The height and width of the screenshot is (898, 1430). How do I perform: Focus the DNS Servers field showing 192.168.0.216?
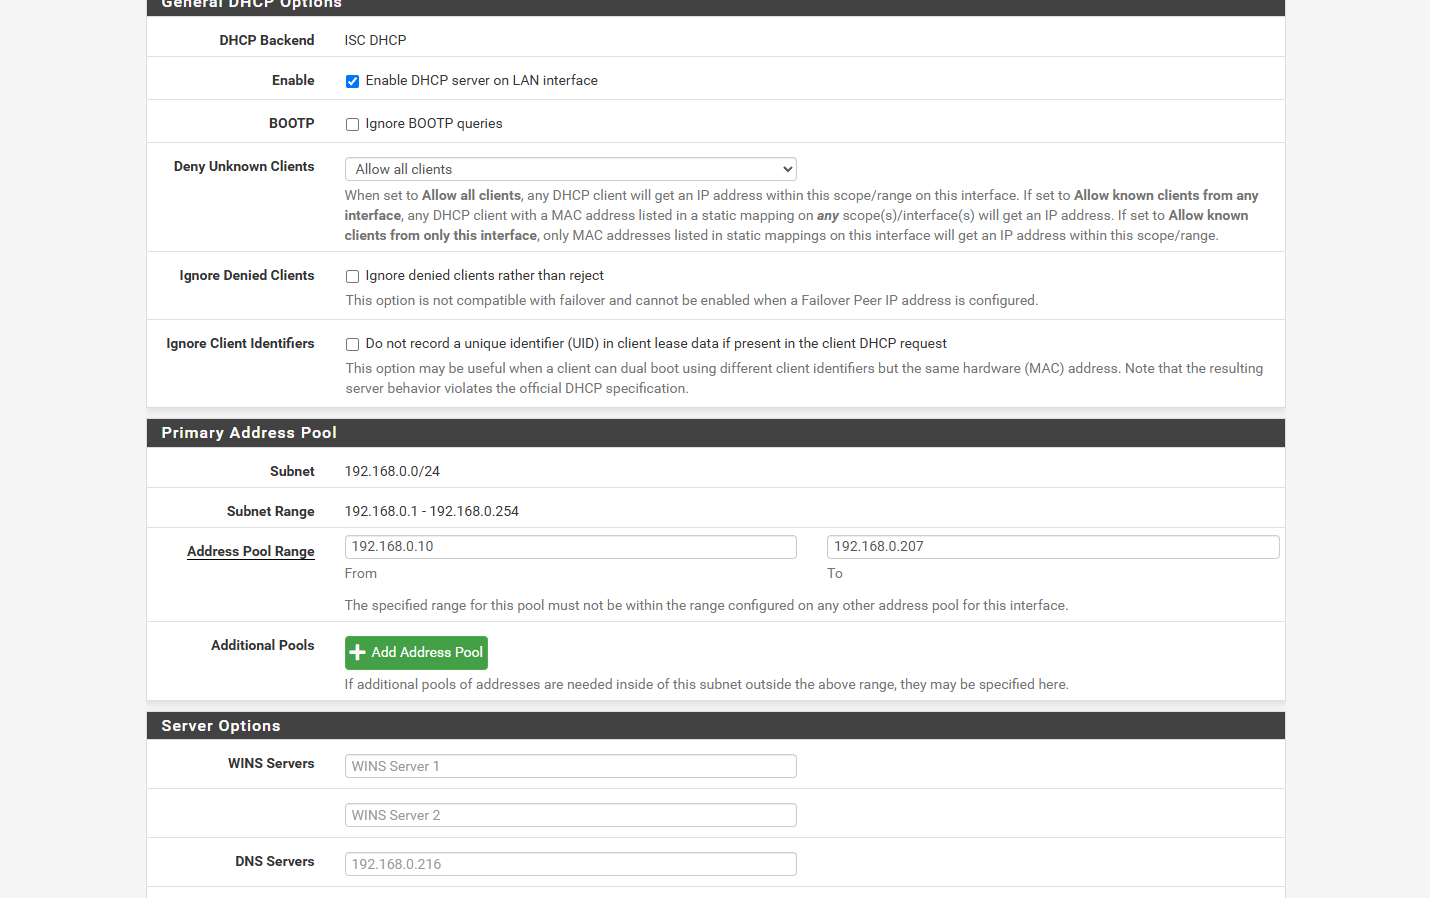click(x=570, y=864)
